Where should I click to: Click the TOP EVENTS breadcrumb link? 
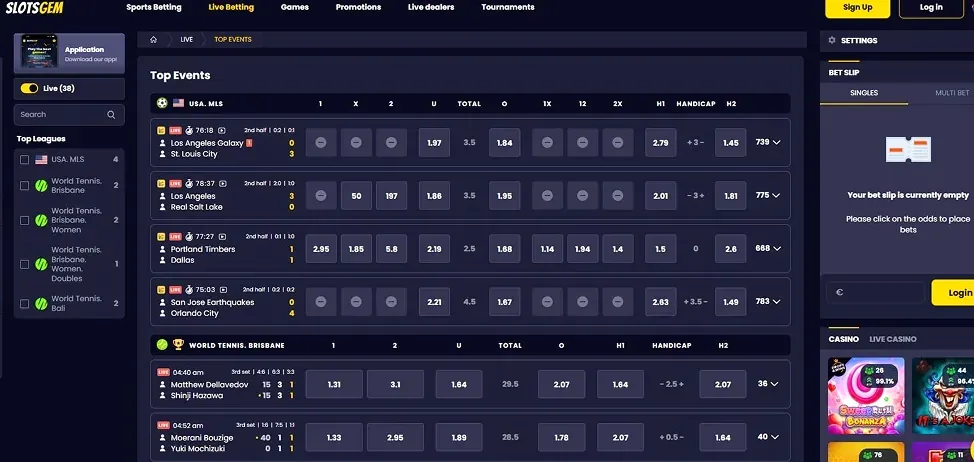coord(233,40)
